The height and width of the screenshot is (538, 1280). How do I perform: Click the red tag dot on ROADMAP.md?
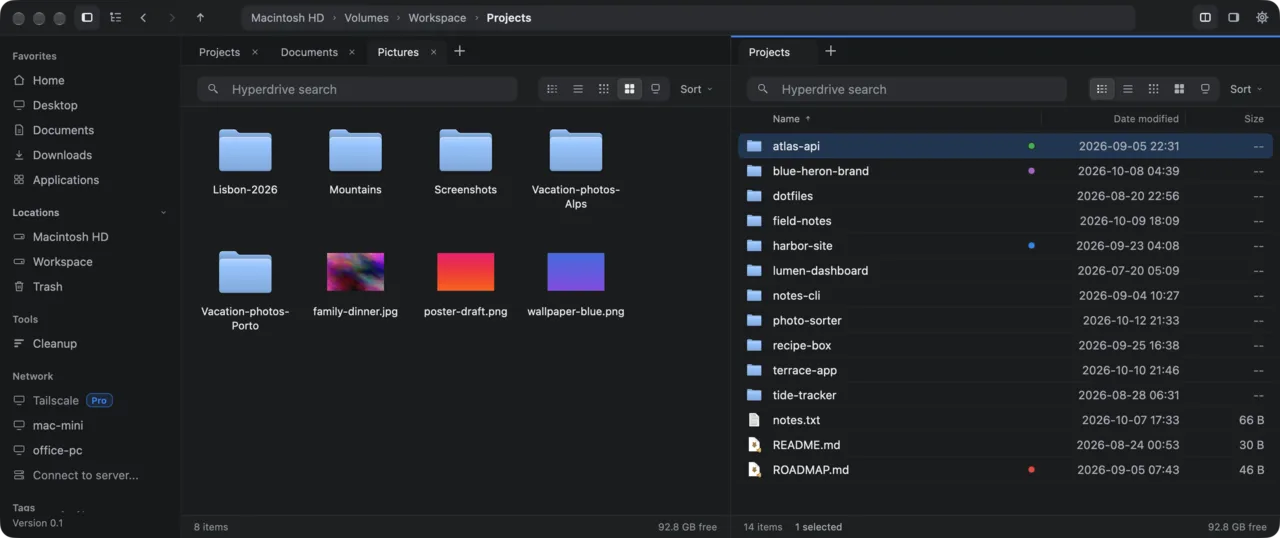point(1031,470)
